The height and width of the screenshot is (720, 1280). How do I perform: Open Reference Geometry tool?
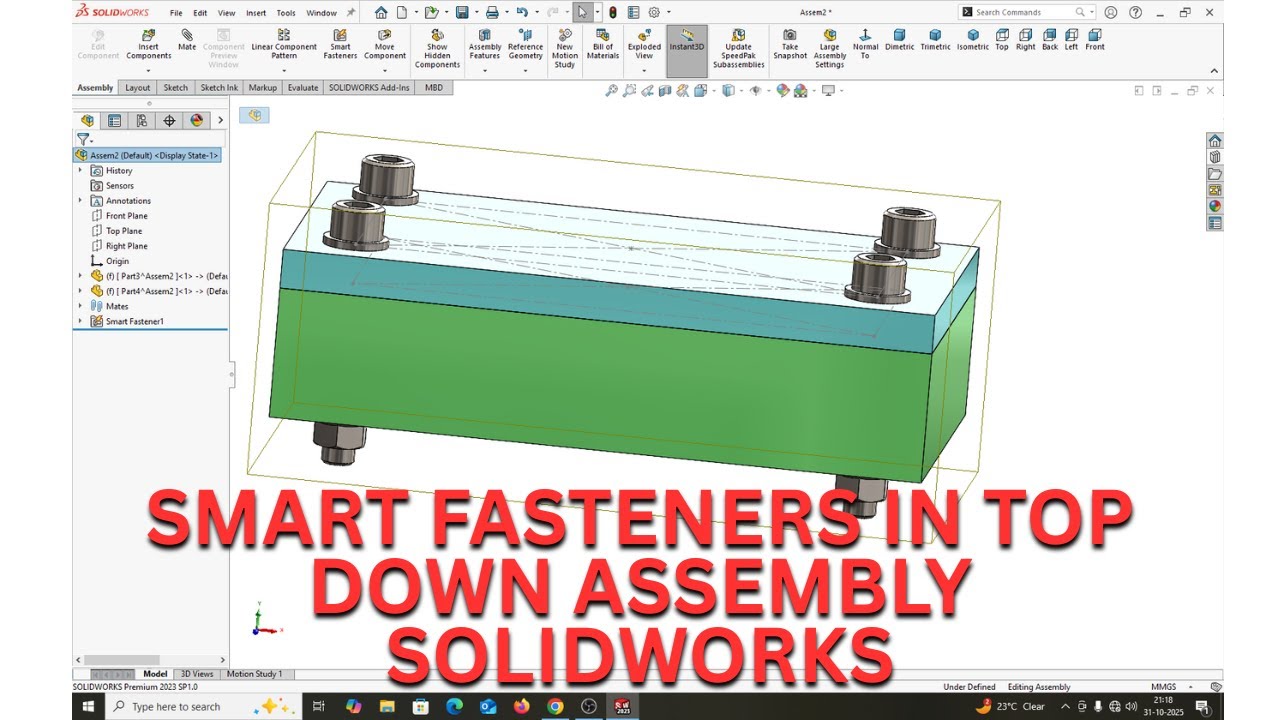tap(525, 44)
